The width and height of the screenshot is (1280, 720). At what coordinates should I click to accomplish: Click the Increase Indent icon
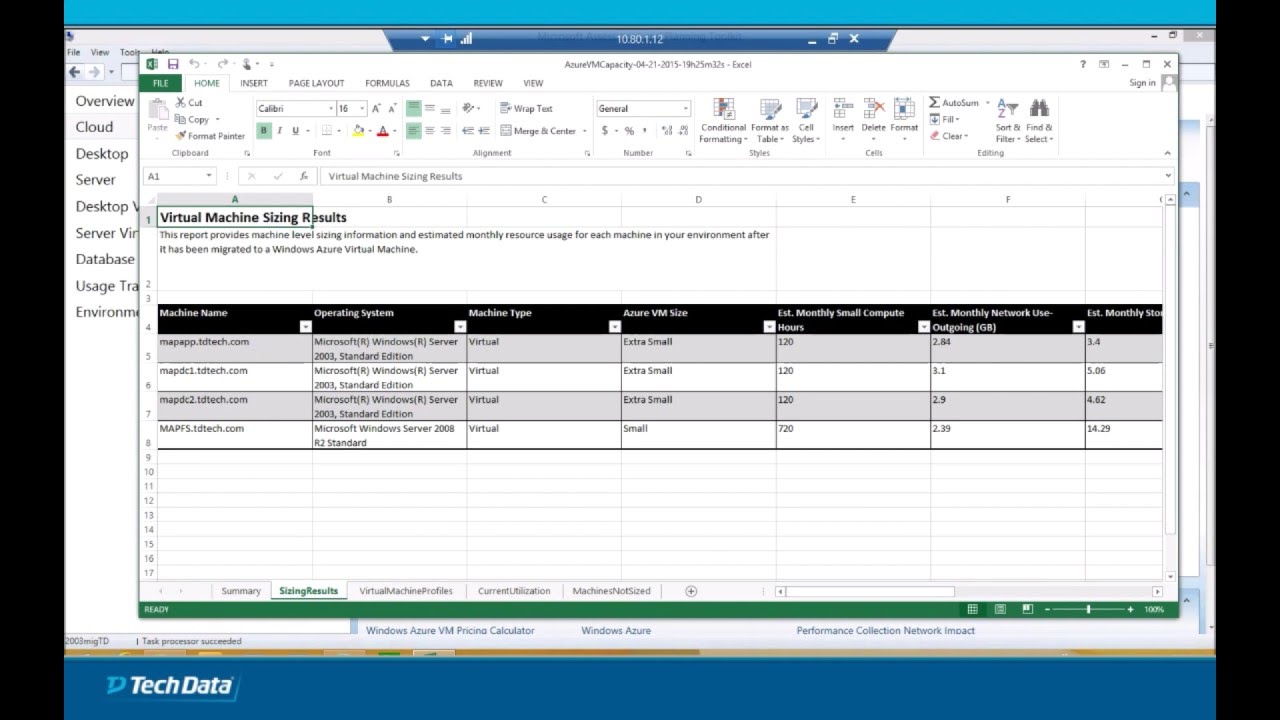pos(484,131)
